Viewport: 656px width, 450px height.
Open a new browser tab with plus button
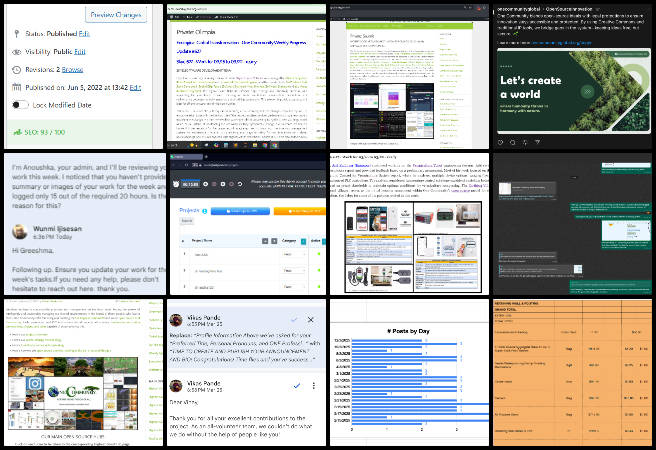[x=206, y=156]
